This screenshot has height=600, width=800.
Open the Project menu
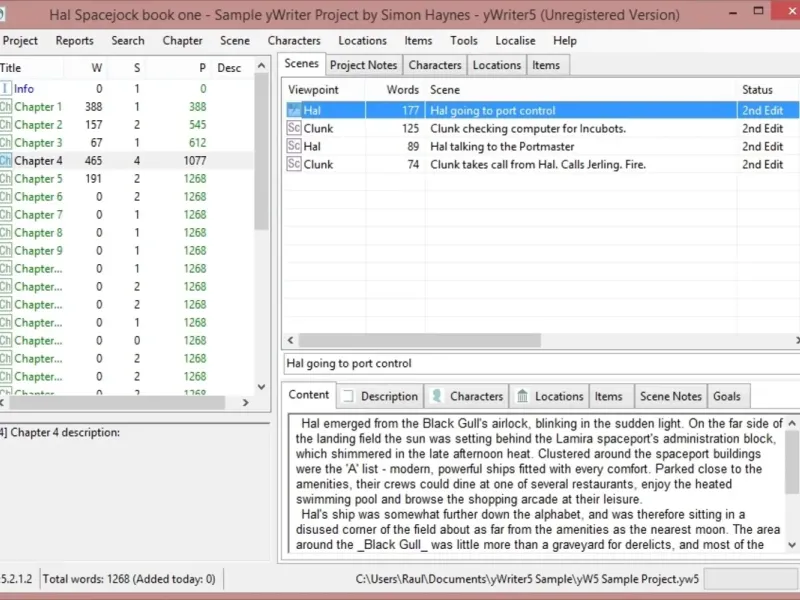point(20,41)
